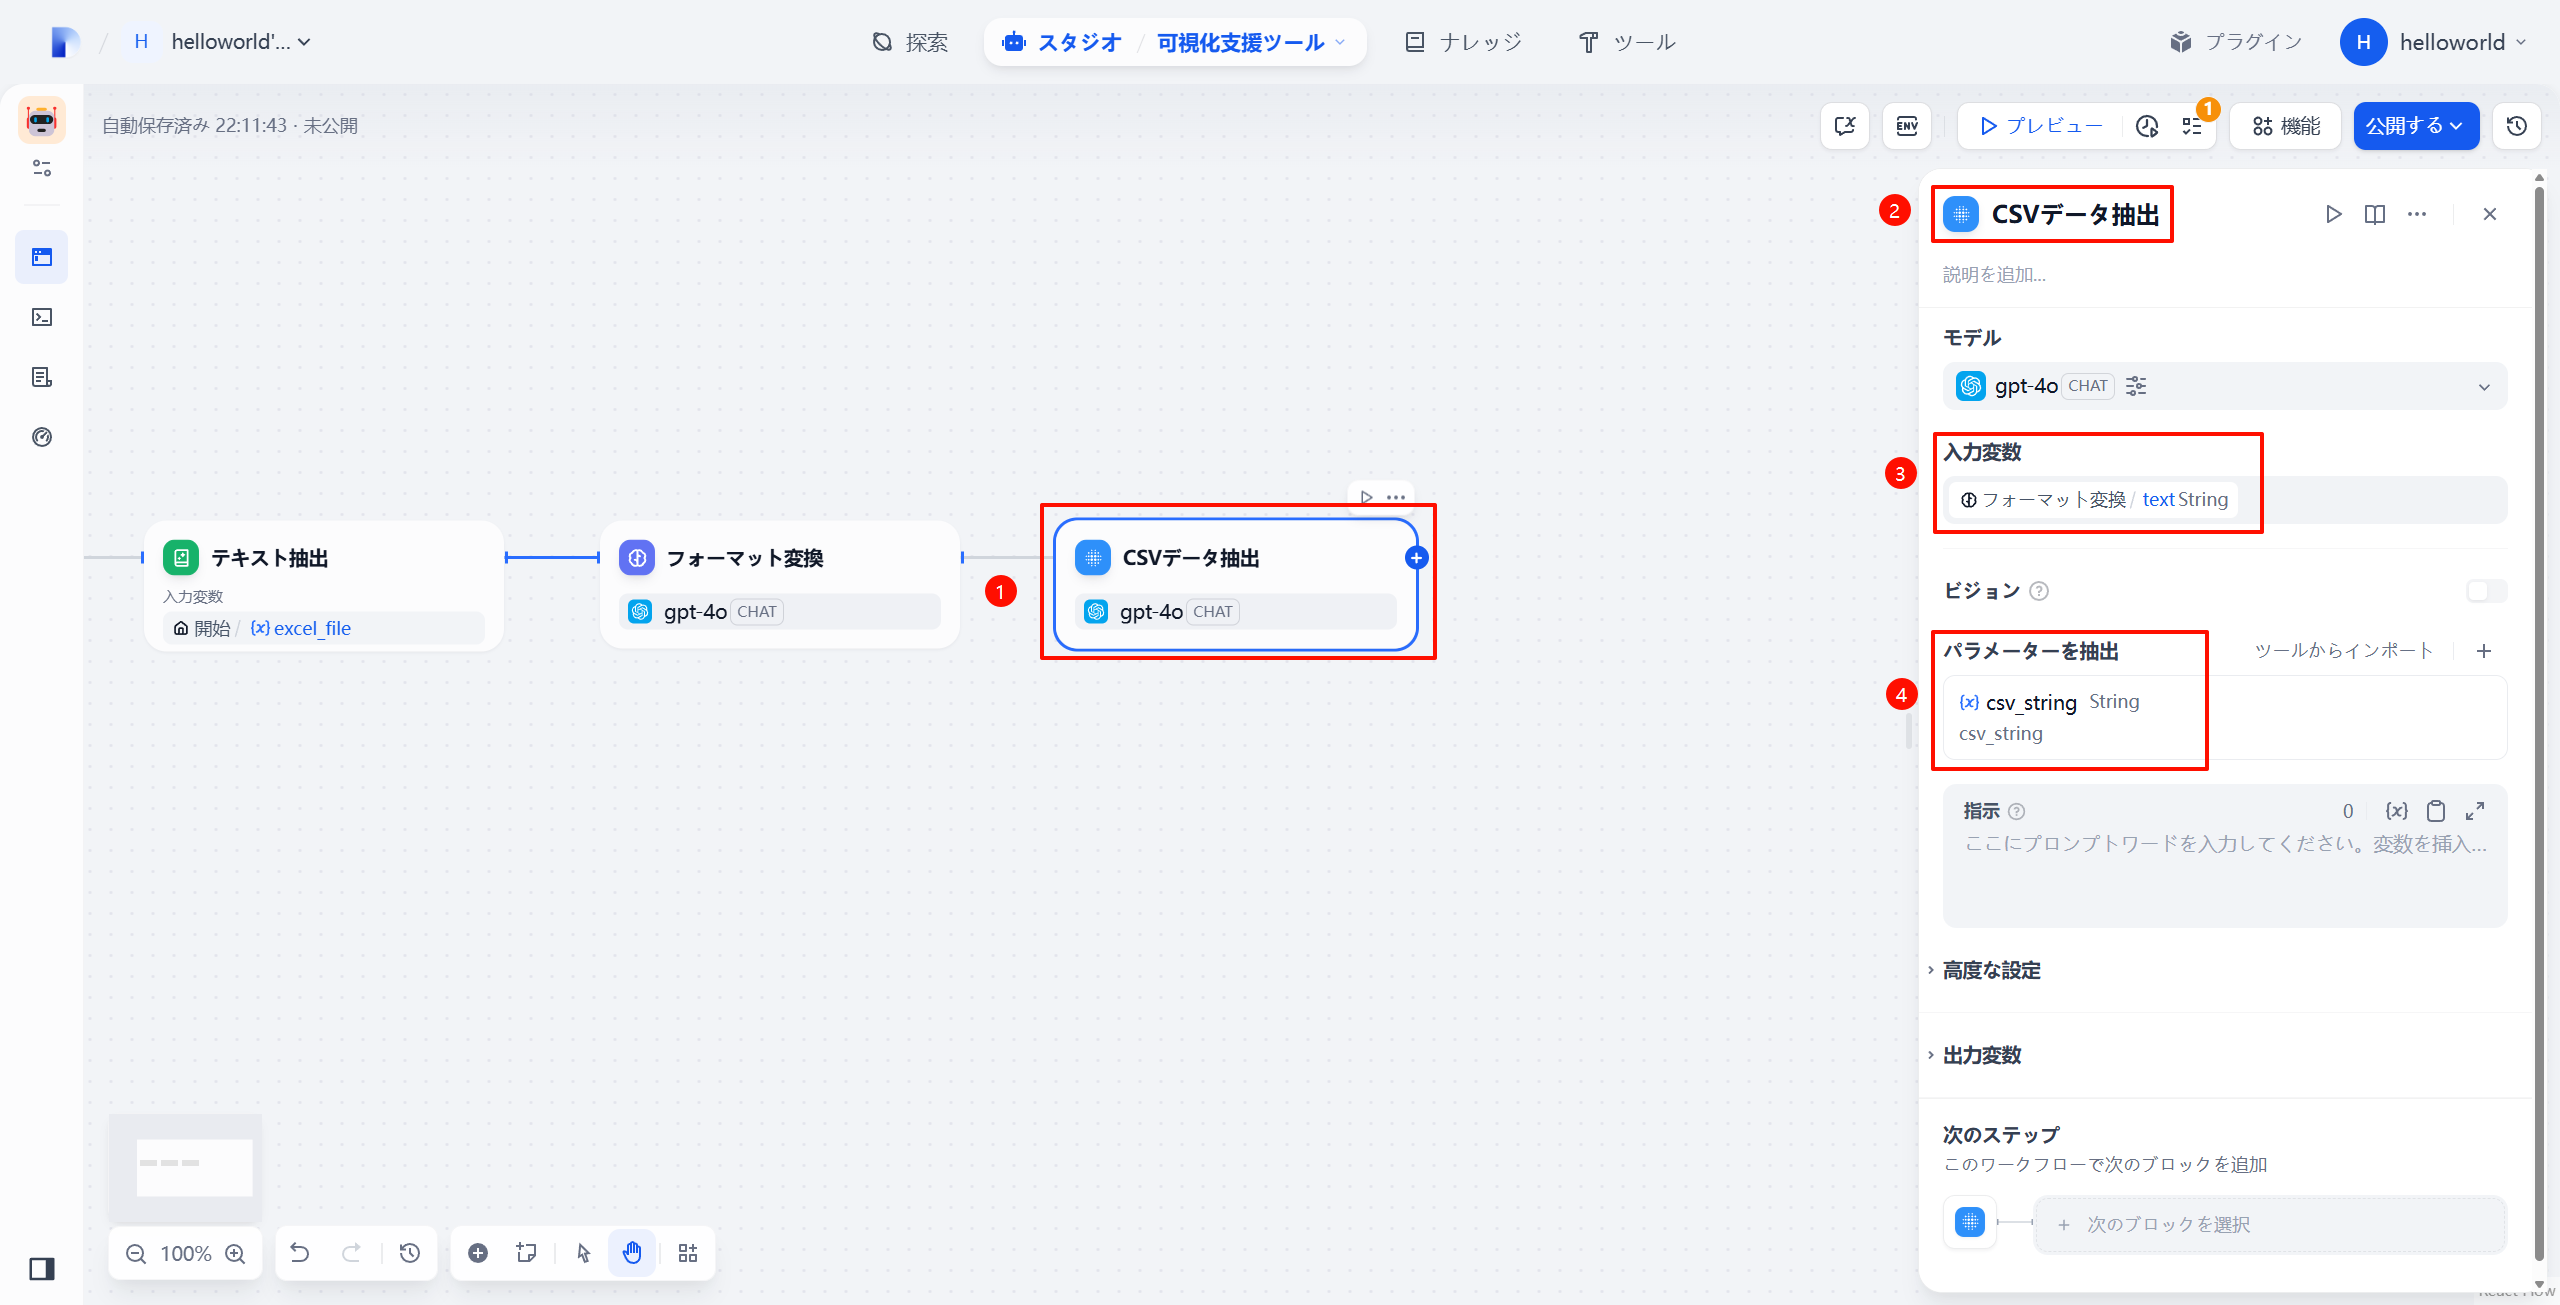Toggle the ビジョン vision switch

[x=2486, y=591]
